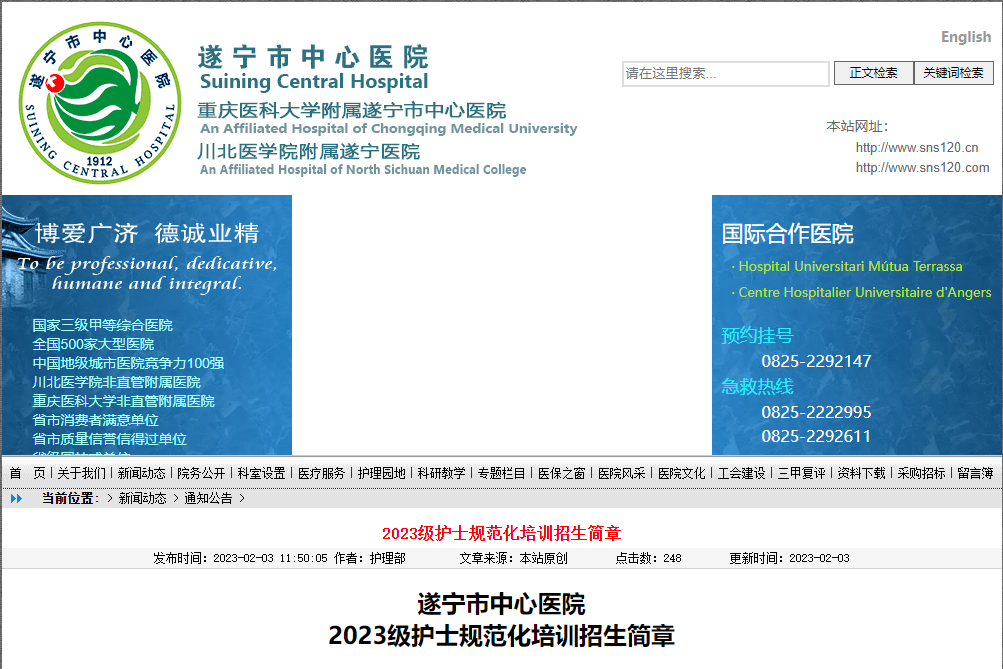Click the 国际合作医院 heading

[x=787, y=234]
